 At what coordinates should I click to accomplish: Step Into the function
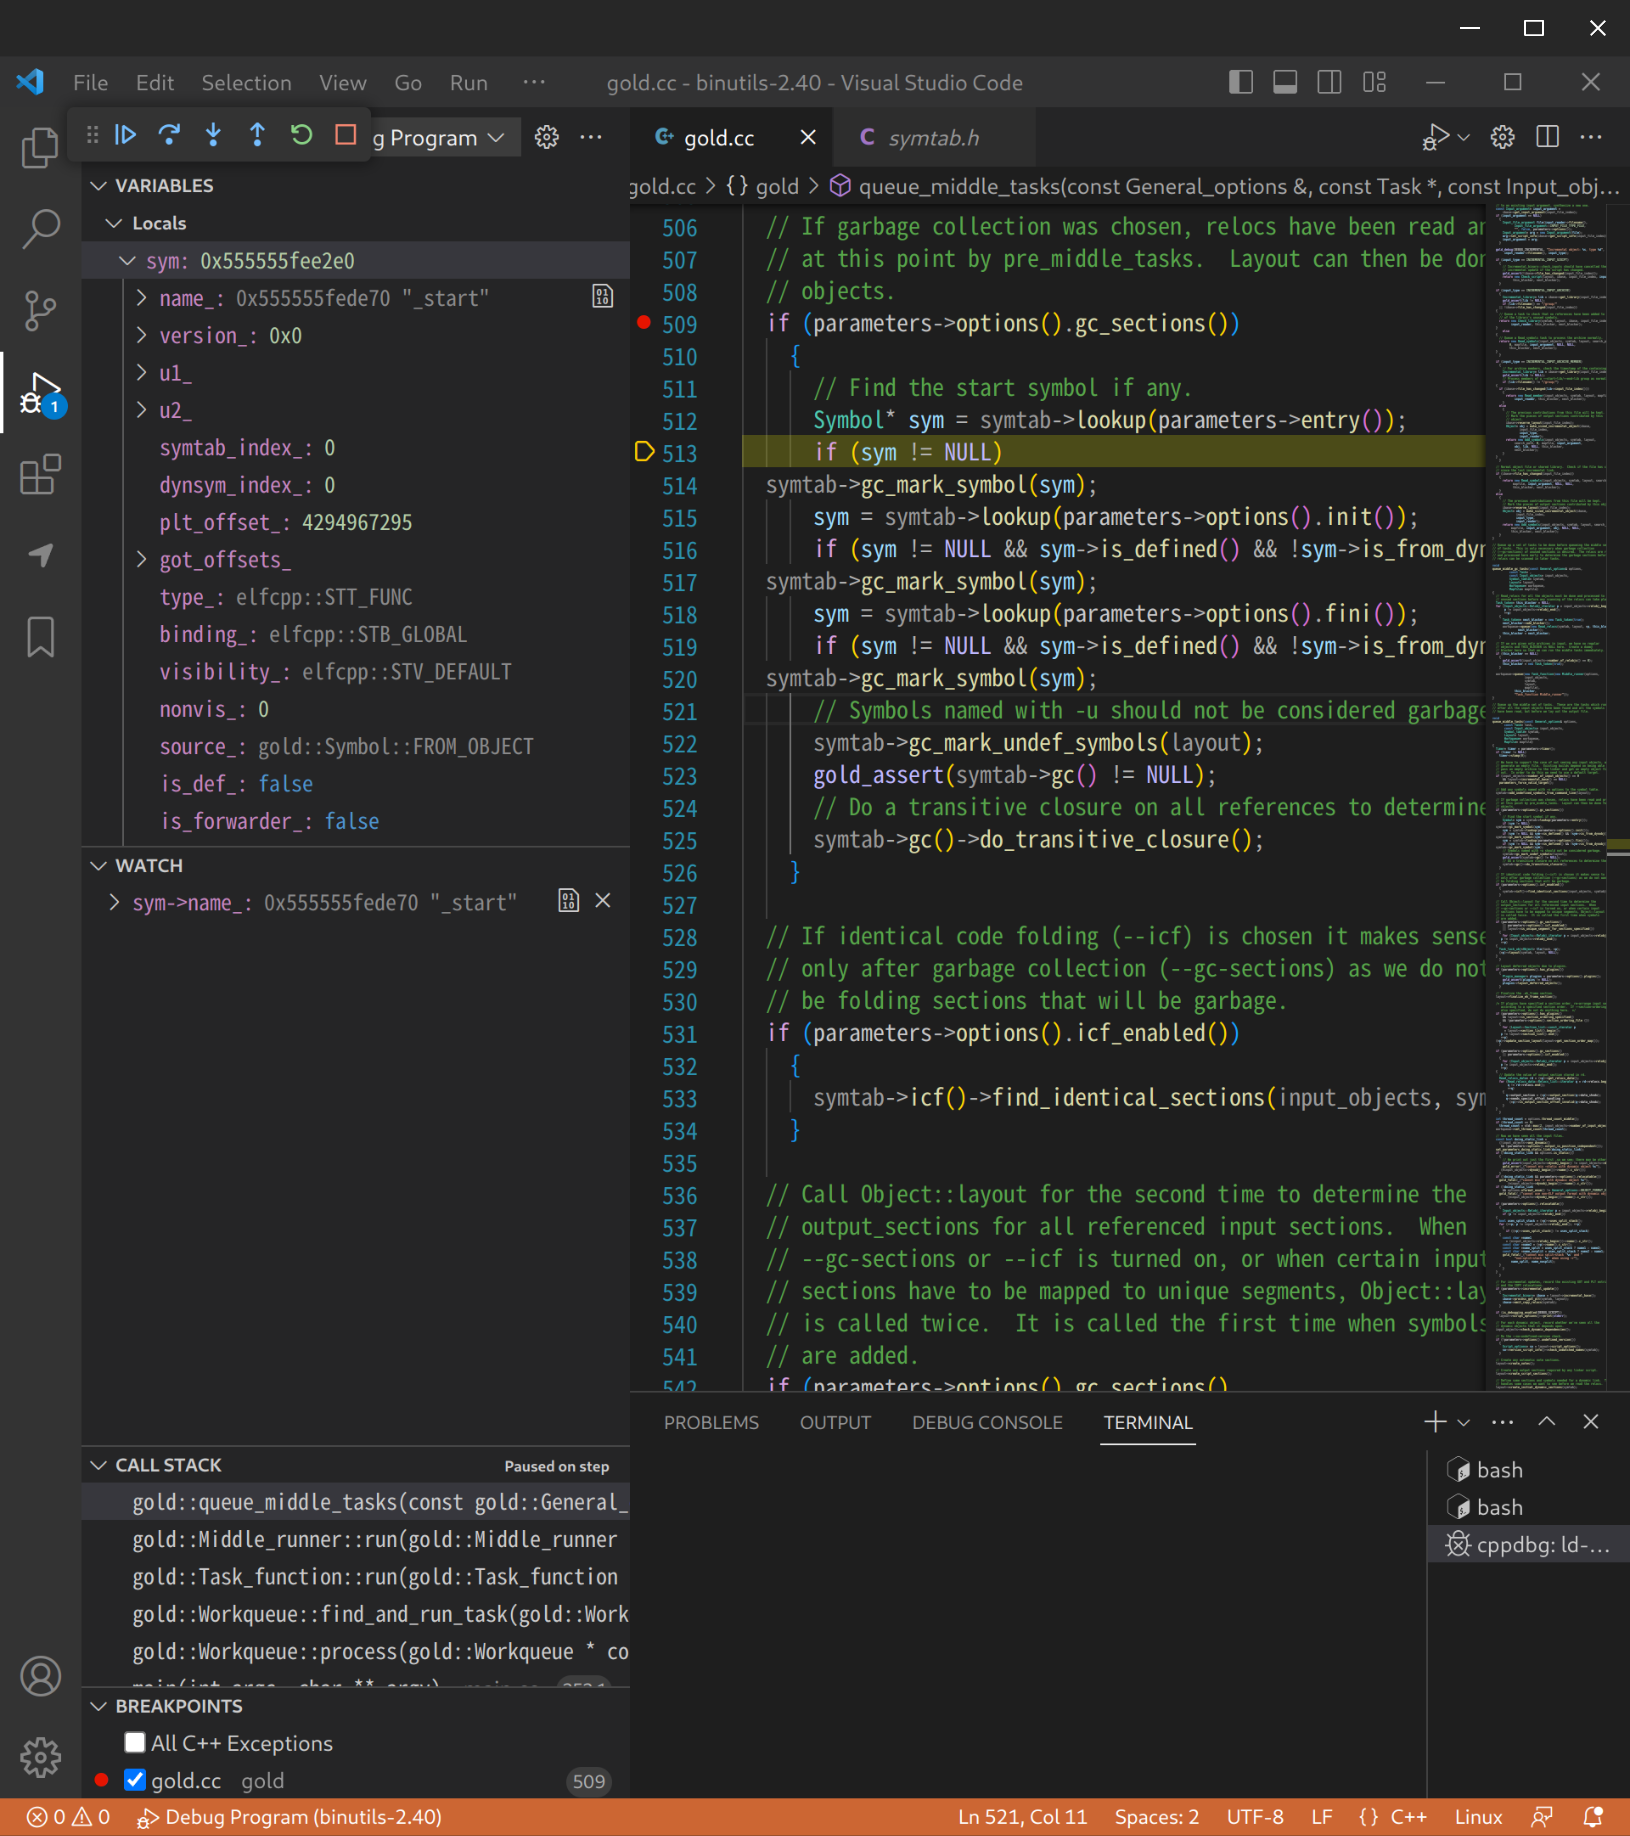[213, 135]
